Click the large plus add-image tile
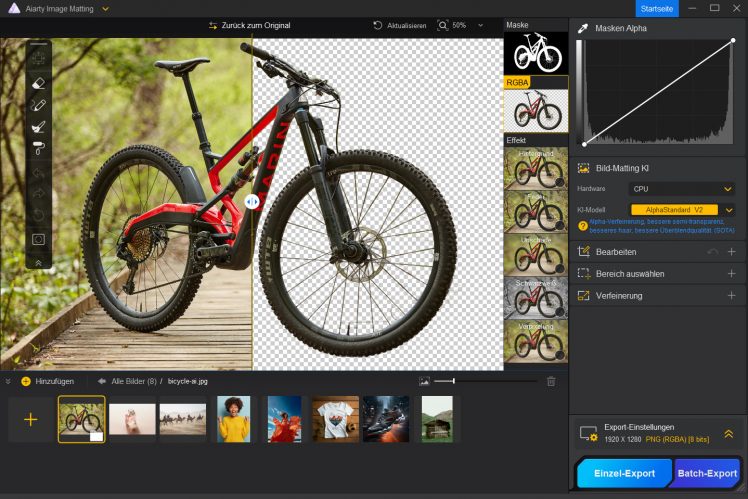Image resolution: width=748 pixels, height=499 pixels. [x=31, y=419]
